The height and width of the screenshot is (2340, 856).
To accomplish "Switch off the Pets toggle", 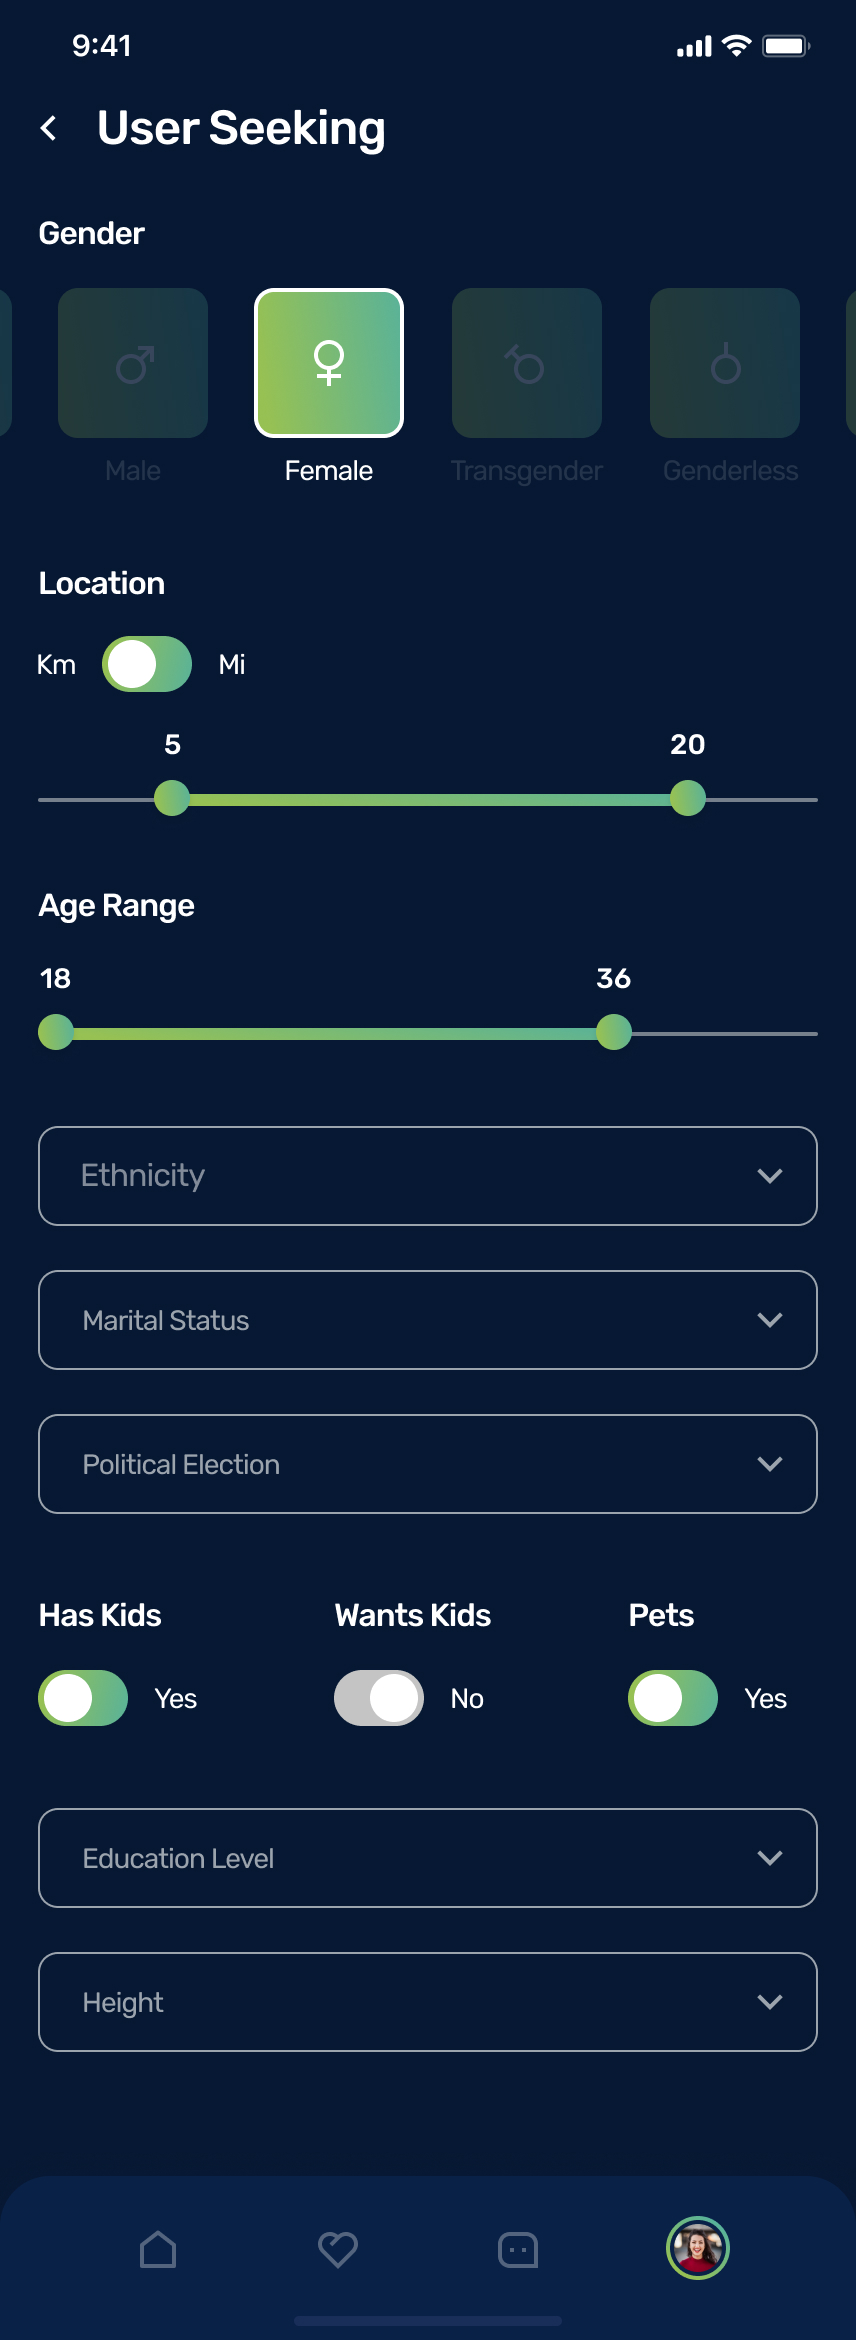I will pos(673,1698).
